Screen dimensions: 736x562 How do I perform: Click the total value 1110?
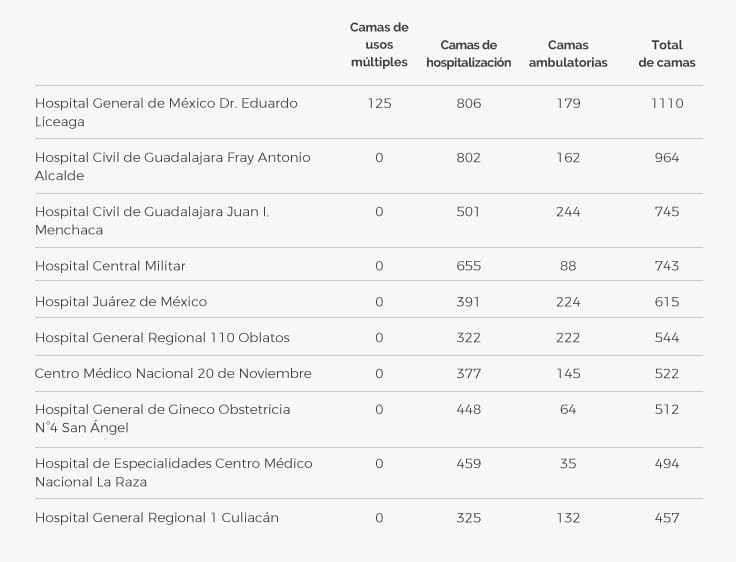(x=667, y=103)
